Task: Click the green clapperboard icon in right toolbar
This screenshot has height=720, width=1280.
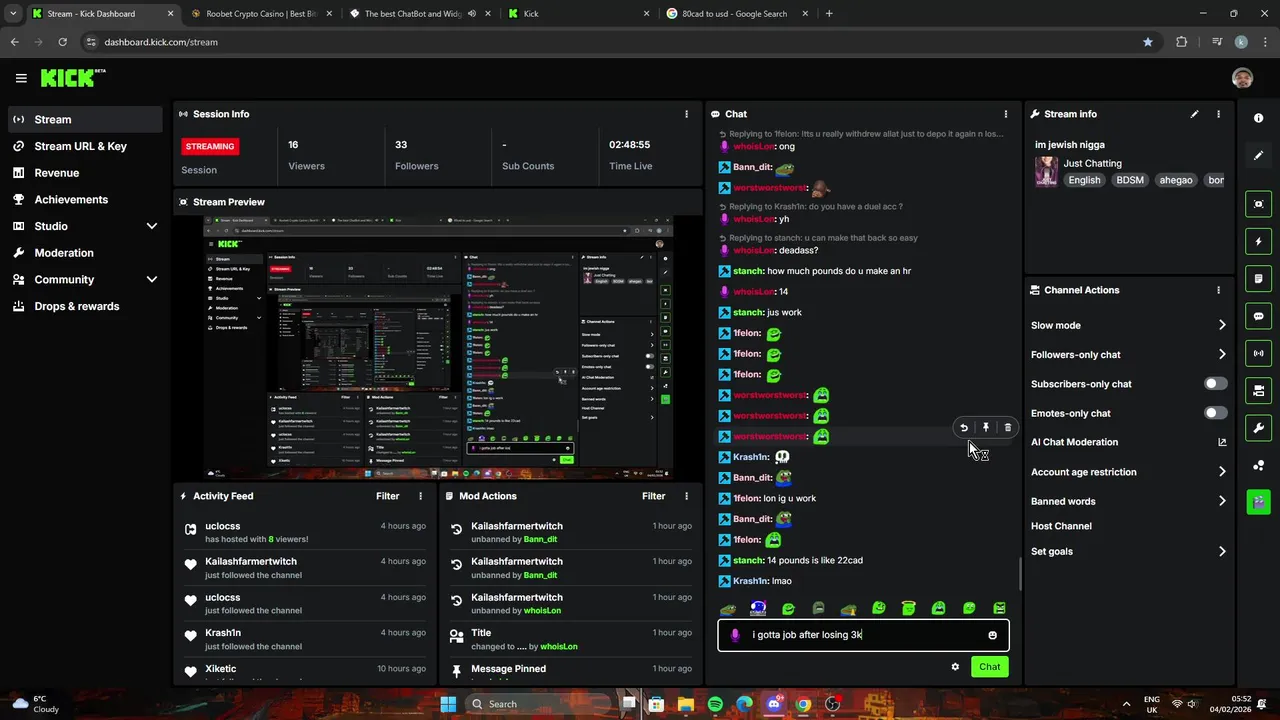Action: 1258,502
